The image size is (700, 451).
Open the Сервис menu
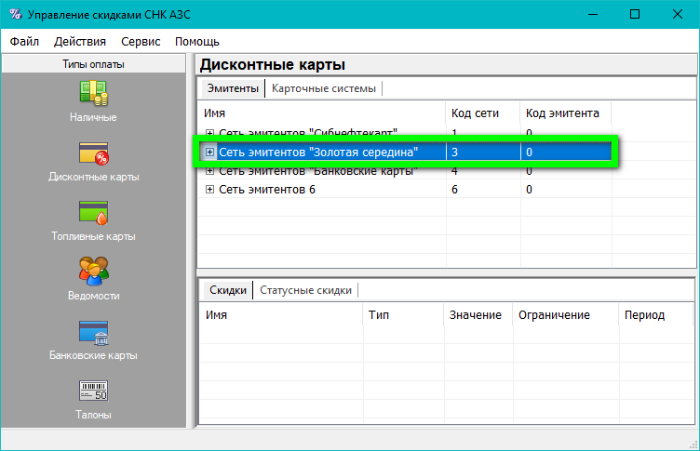click(141, 42)
